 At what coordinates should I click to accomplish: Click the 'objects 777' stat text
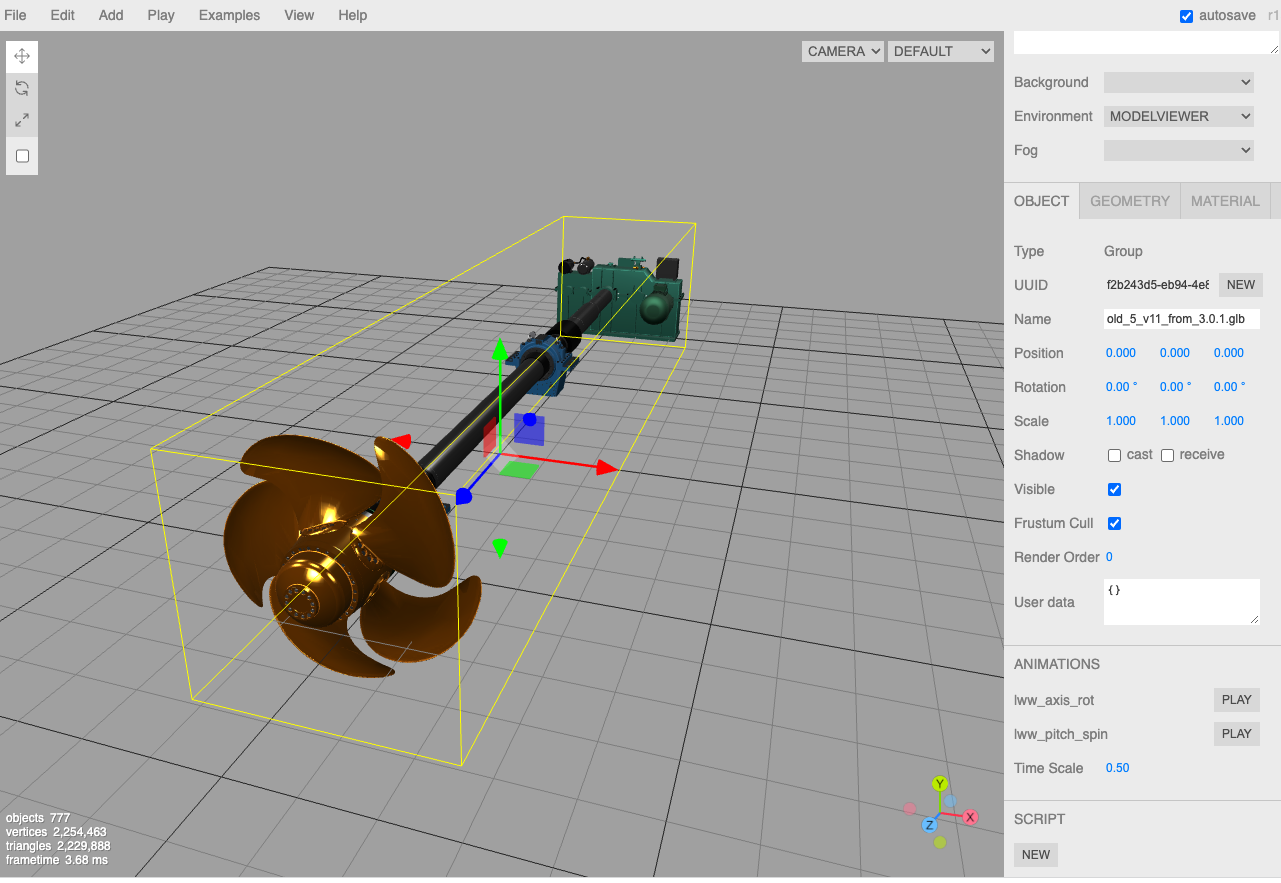(x=37, y=818)
